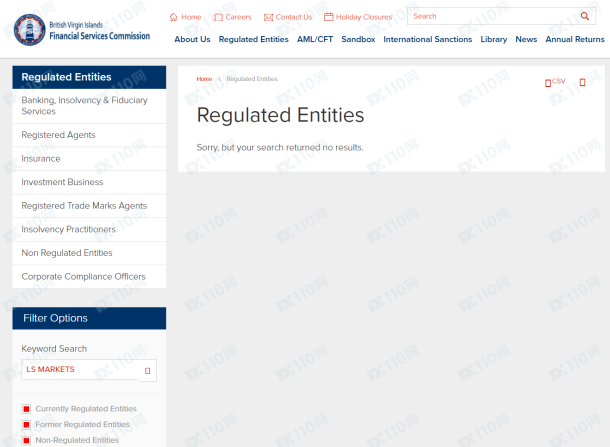Open Banking, Insolvency & Fiduciary Services

pyautogui.click(x=89, y=106)
